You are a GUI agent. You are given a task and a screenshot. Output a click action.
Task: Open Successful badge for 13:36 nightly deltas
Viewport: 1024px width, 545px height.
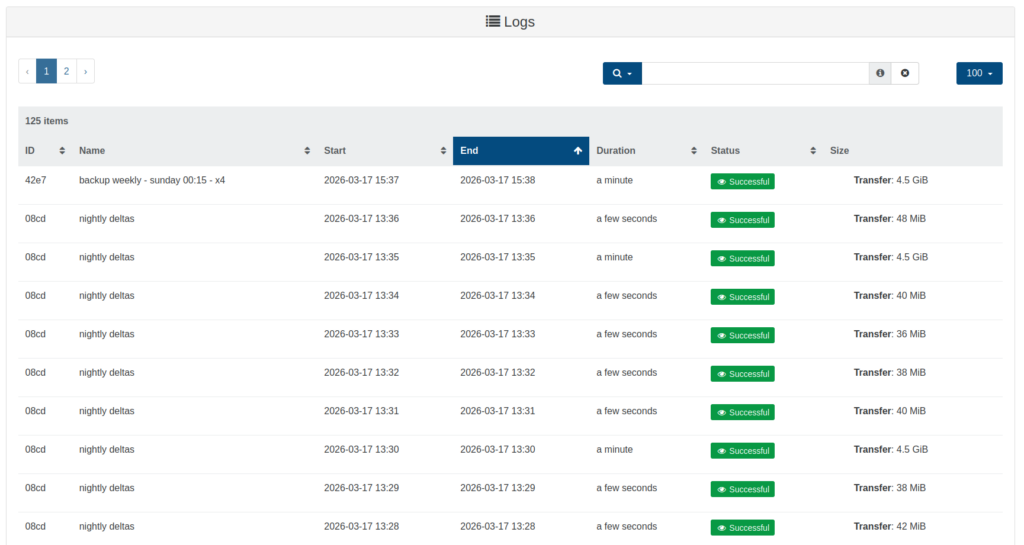click(x=742, y=220)
